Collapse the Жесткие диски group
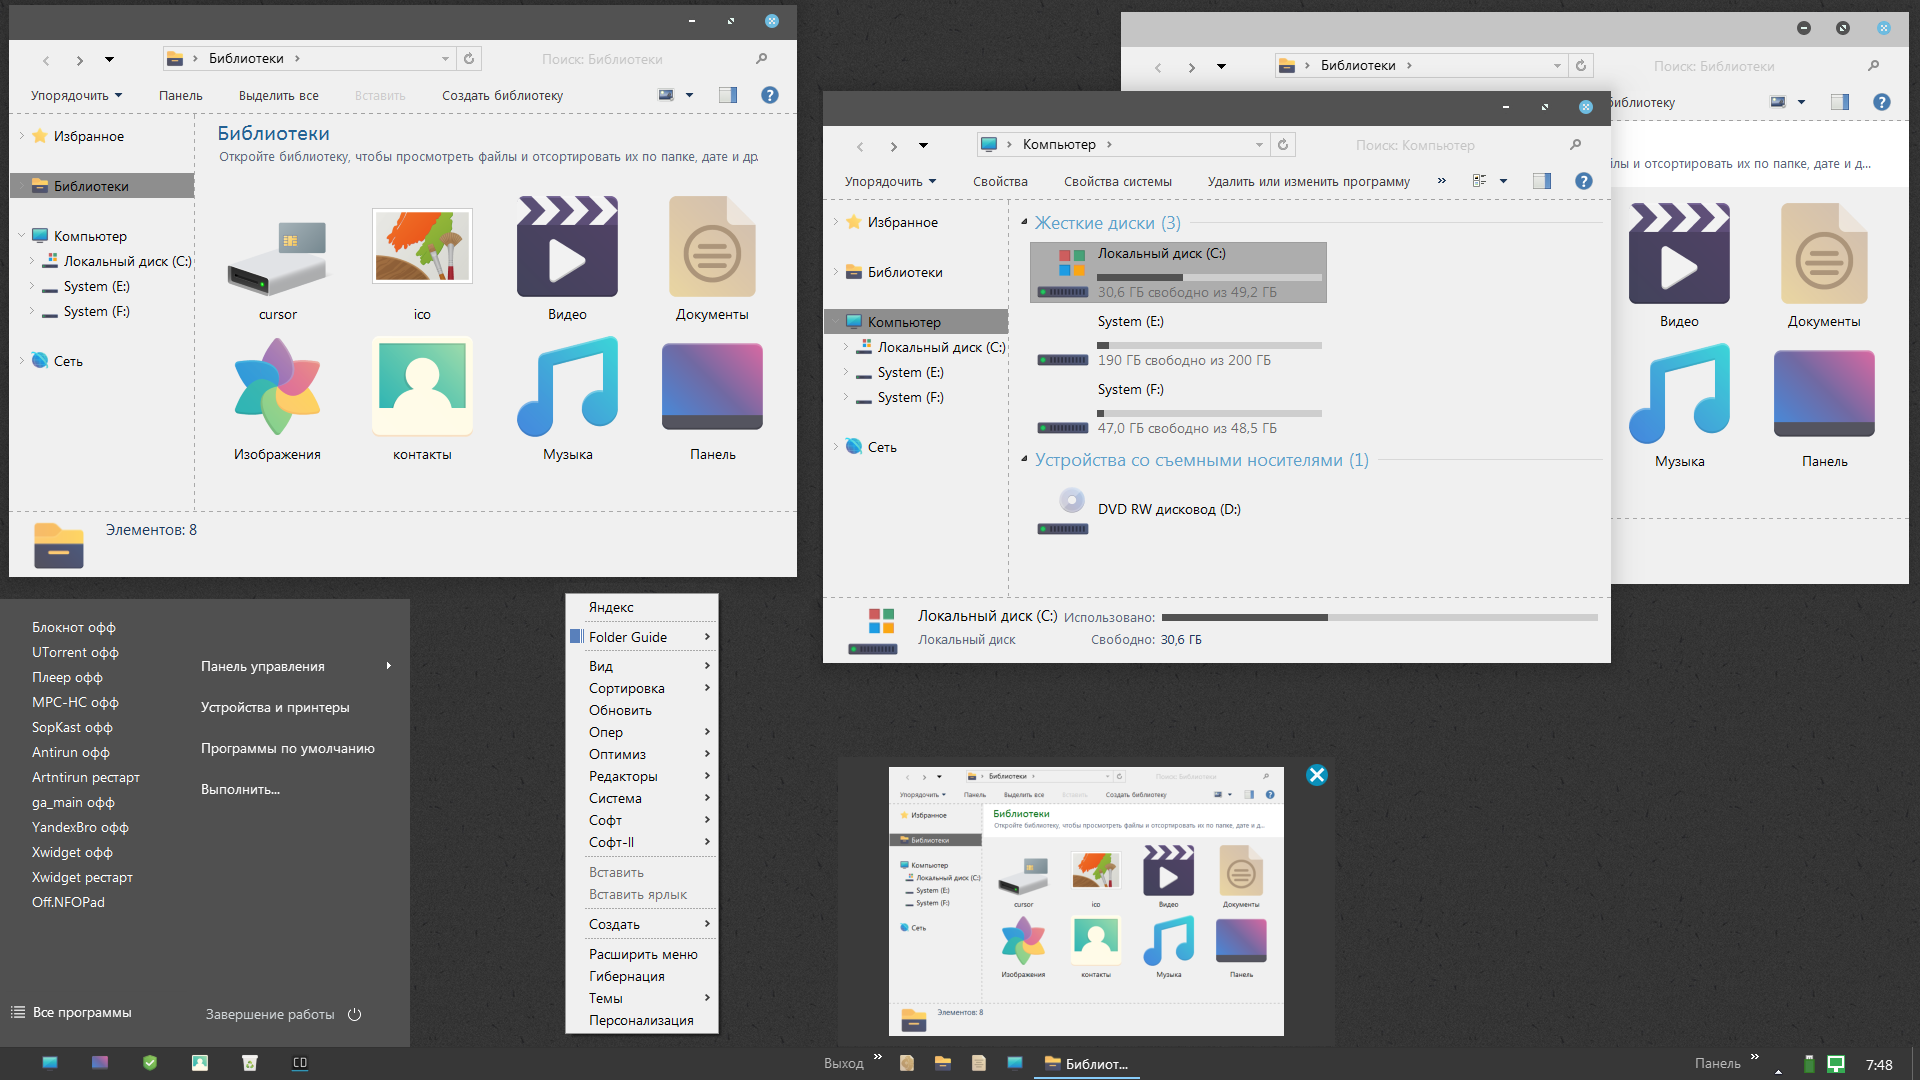Screen dimensions: 1920x1080 1024,222
